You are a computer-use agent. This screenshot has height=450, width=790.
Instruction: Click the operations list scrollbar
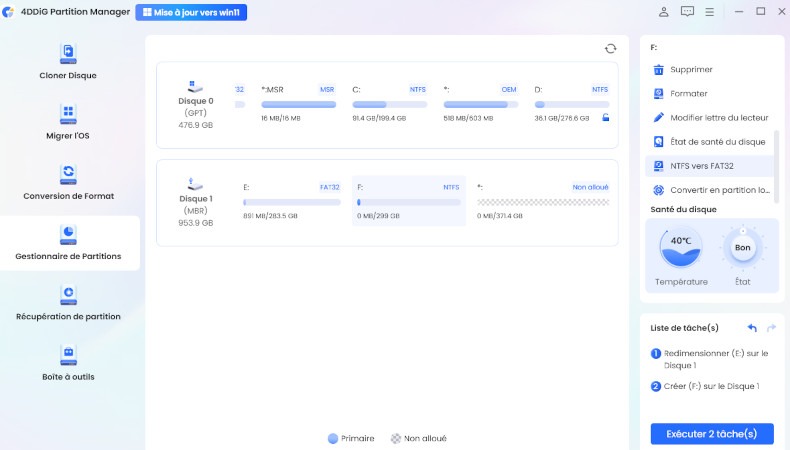click(x=776, y=165)
